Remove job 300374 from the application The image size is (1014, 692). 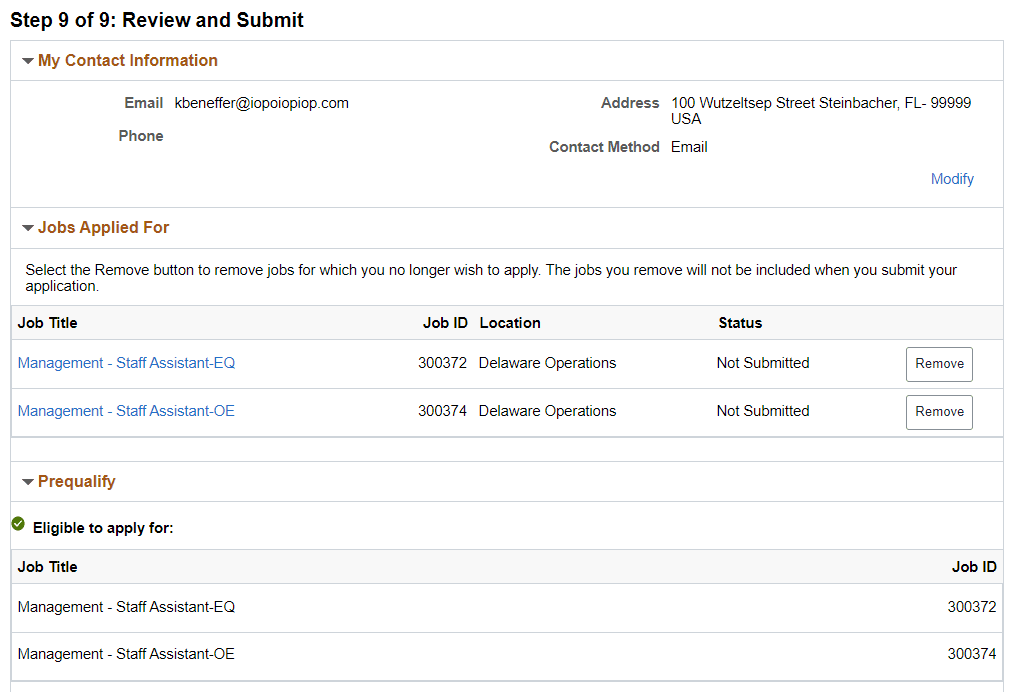(938, 412)
